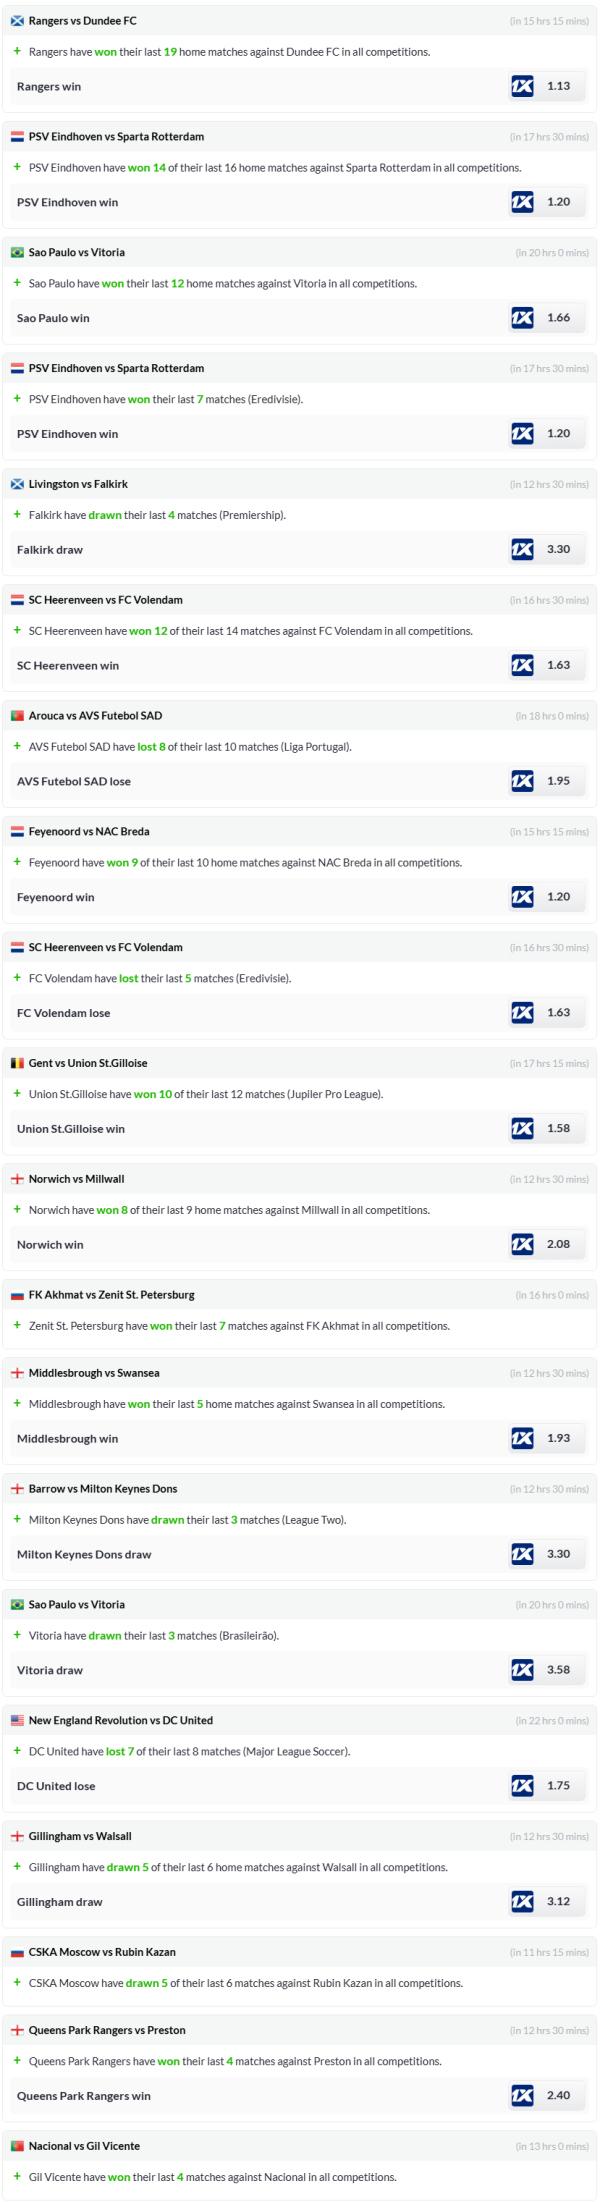Open the Middlesbrough vs Swansea match title
The image size is (600, 2202).
94,1373
